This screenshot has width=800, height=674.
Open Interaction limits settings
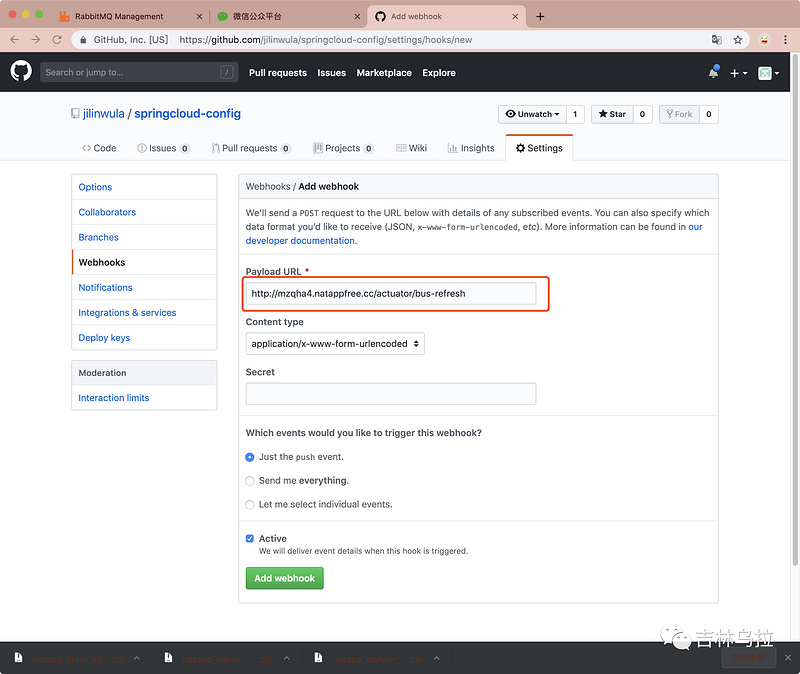(x=144, y=397)
